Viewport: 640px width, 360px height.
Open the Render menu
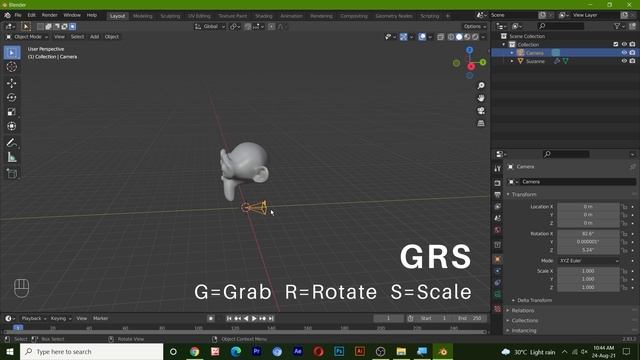point(49,15)
